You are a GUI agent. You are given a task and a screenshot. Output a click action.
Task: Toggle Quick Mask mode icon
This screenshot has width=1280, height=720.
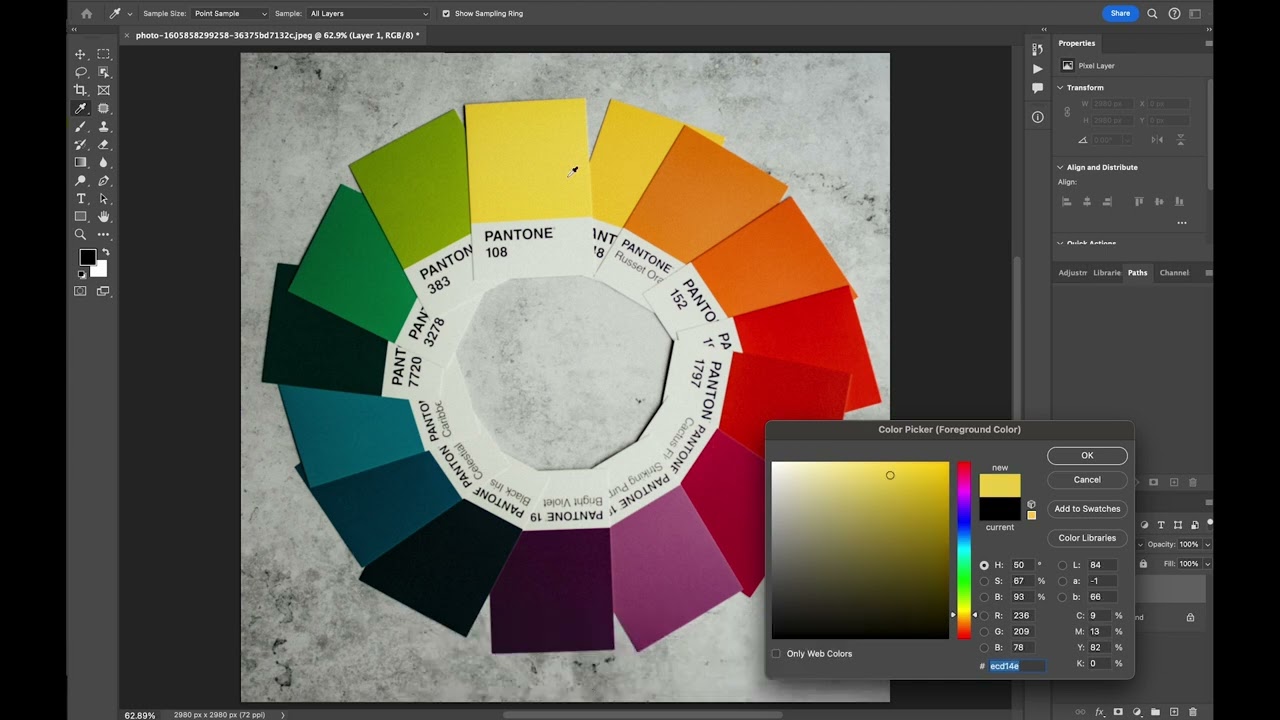pos(80,291)
